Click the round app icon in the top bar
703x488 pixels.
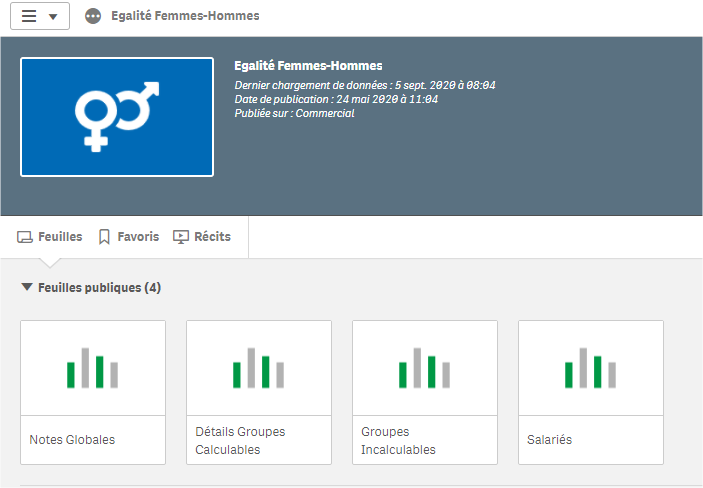[x=93, y=16]
